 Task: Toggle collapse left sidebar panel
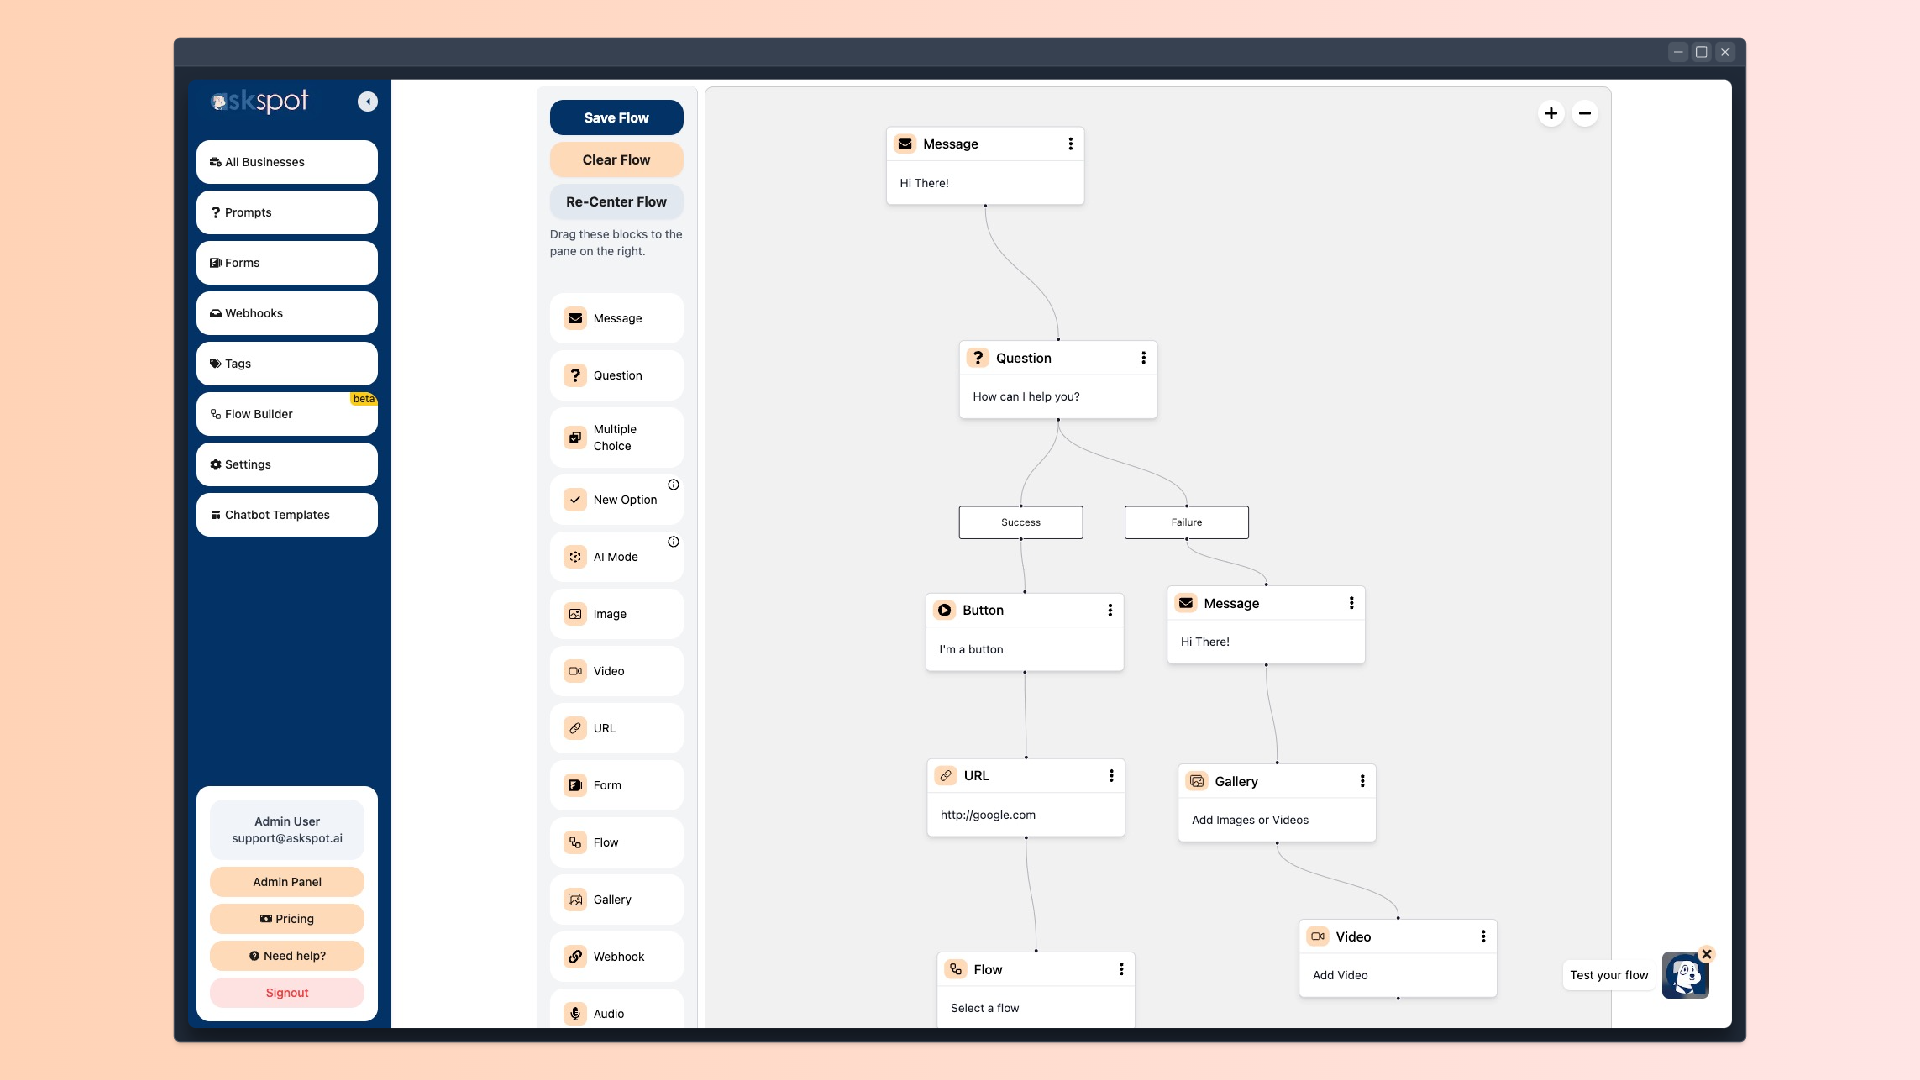(368, 102)
